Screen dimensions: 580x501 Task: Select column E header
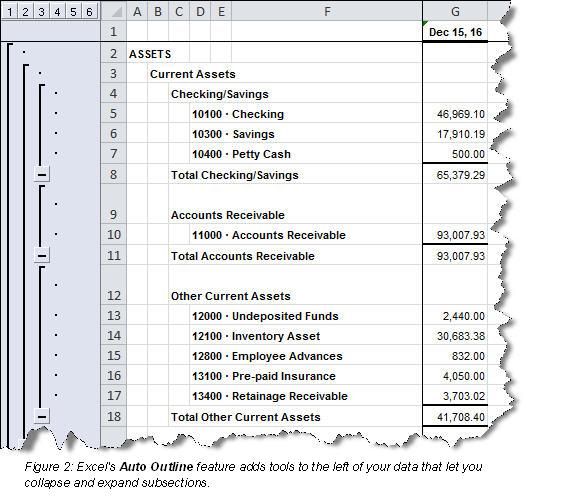[221, 11]
